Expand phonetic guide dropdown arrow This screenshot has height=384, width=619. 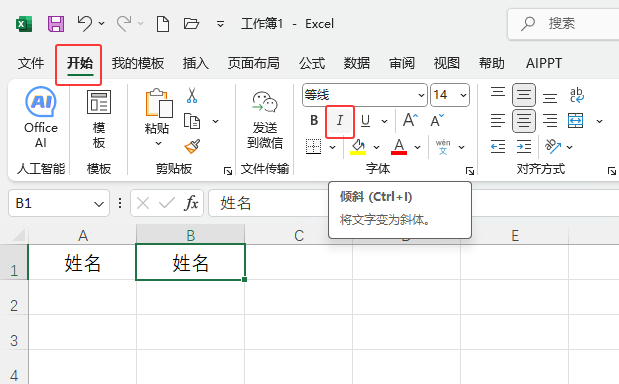(461, 147)
